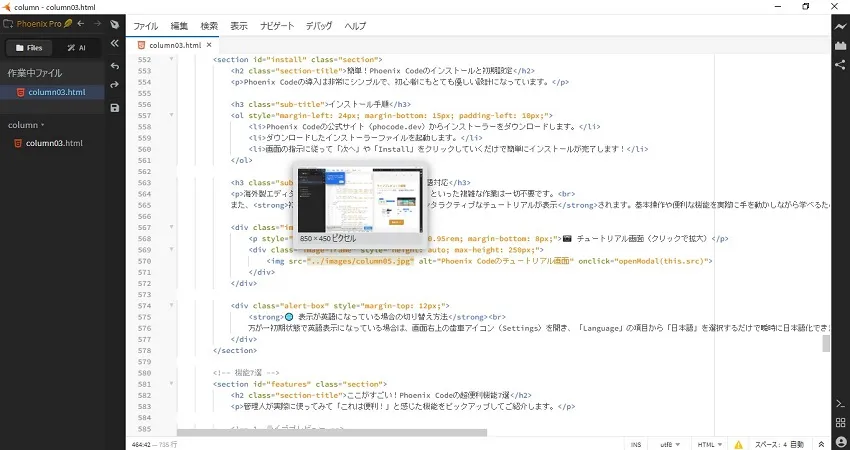This screenshot has width=850, height=450.
Task: Expand bottom panel with double up chevron
Action: [x=821, y=445]
